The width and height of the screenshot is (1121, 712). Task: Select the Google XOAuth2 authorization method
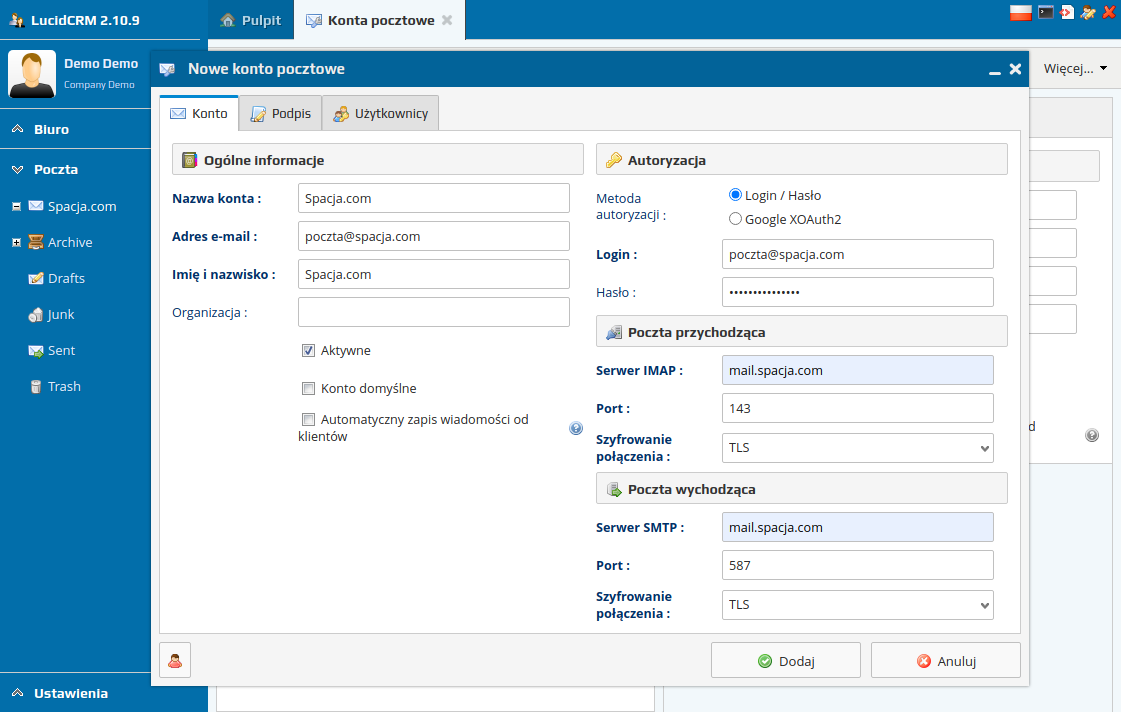click(735, 217)
